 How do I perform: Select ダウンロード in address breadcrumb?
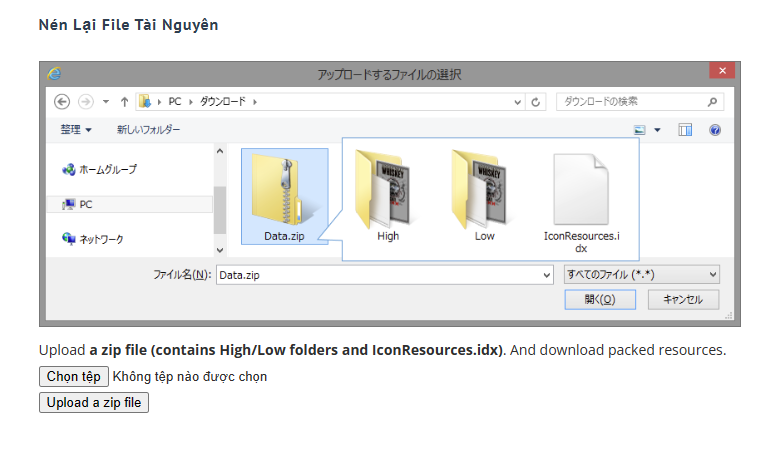tap(223, 101)
